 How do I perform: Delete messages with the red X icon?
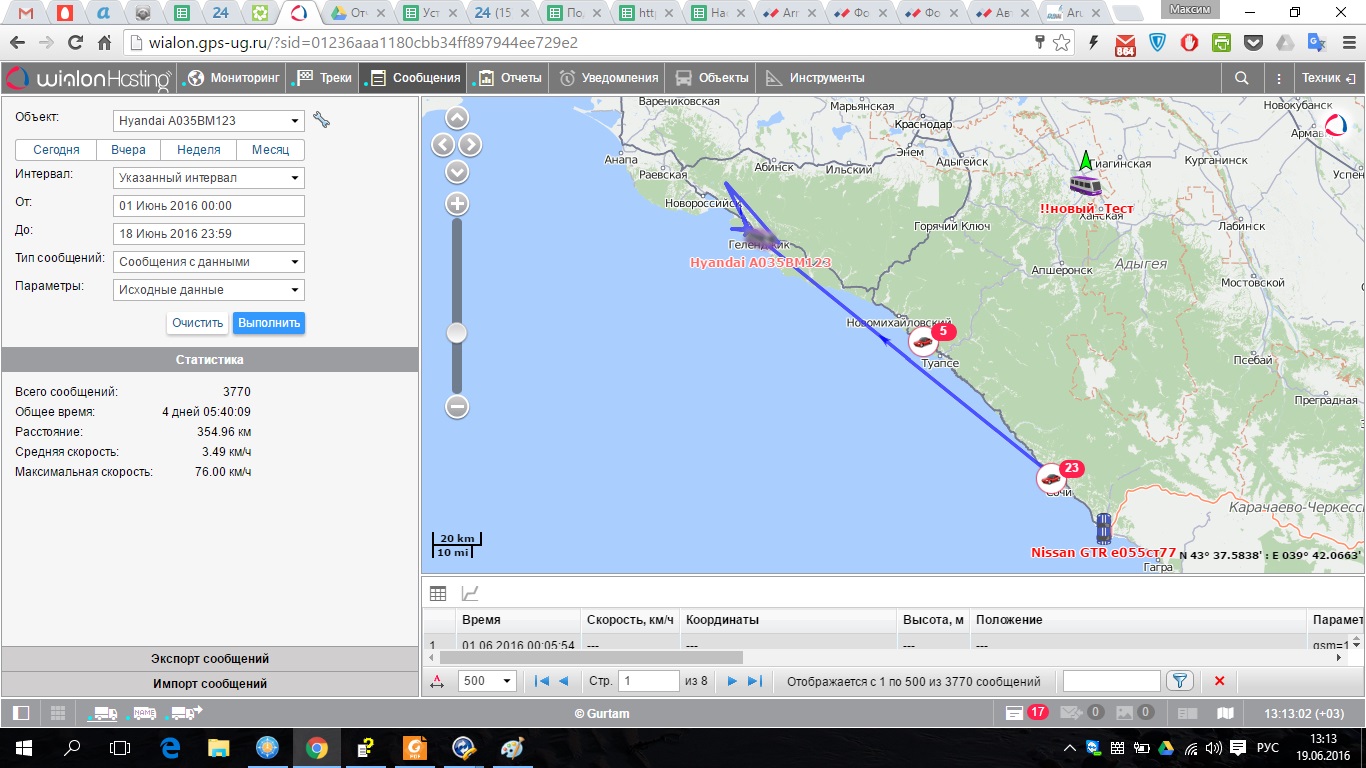coord(1219,681)
